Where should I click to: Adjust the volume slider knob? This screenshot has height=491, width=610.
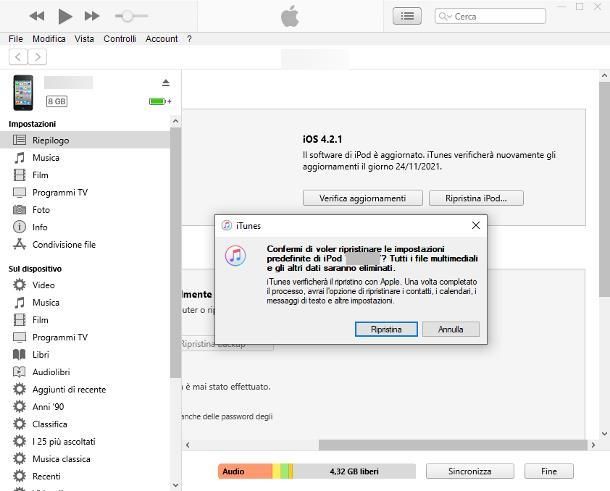tap(128, 16)
